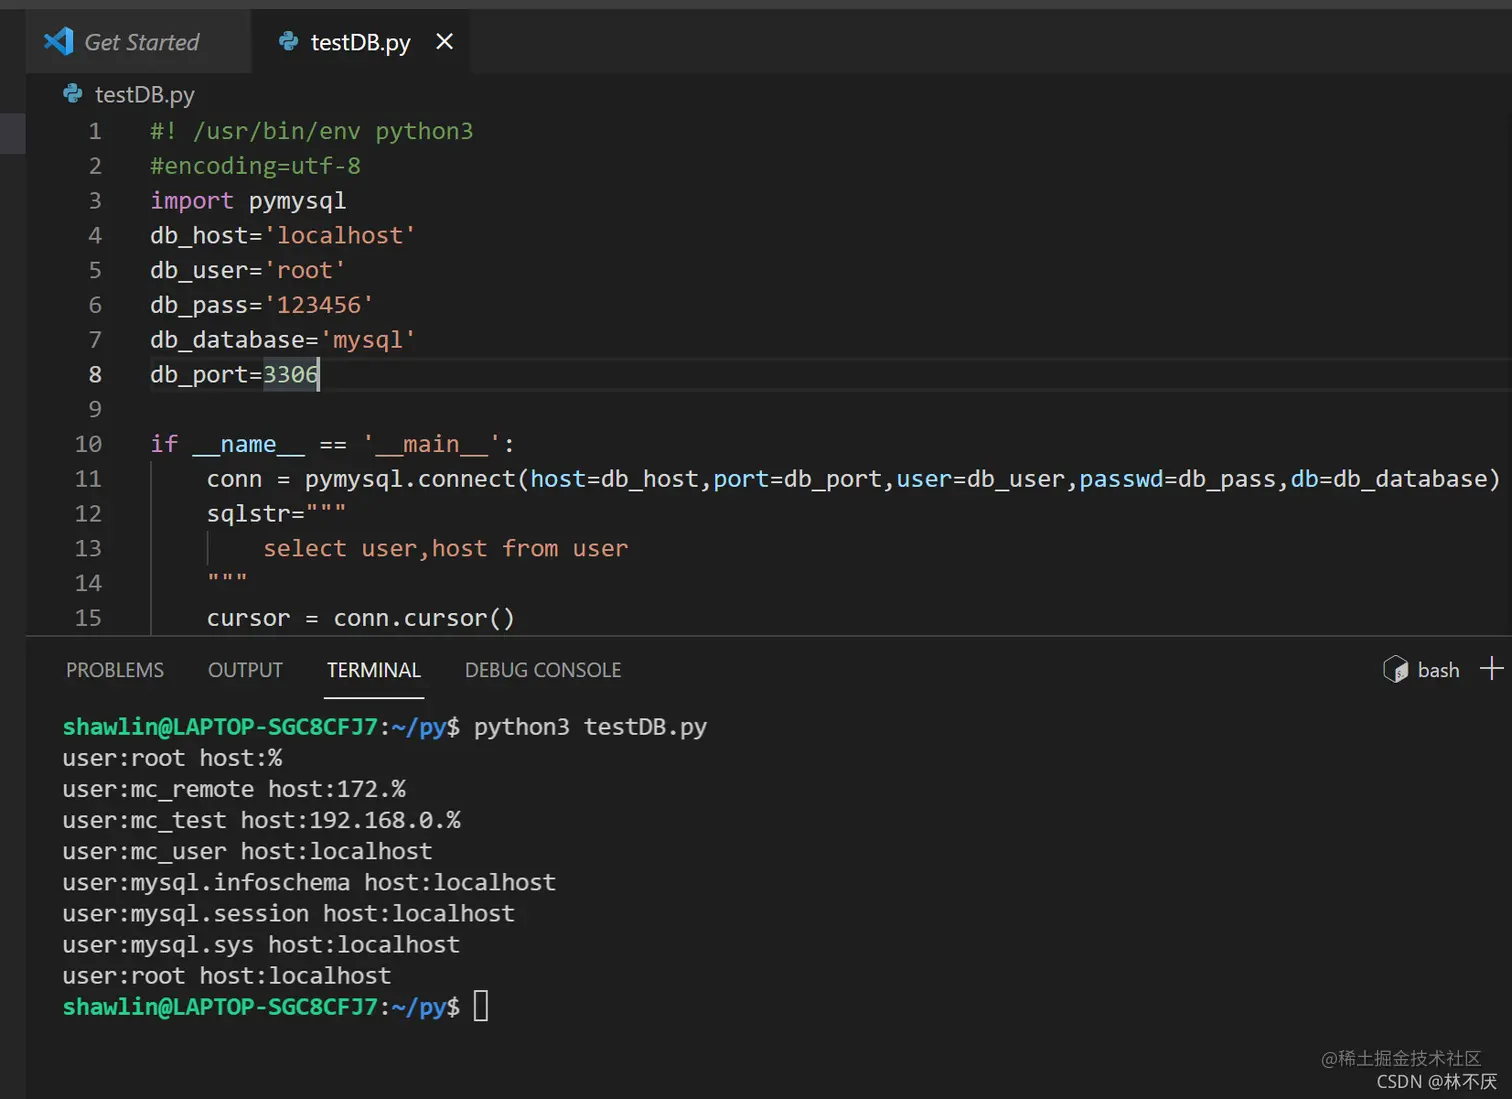Screen dimensions: 1512x1099
Task: Open the Get Started tab
Action: (x=139, y=42)
